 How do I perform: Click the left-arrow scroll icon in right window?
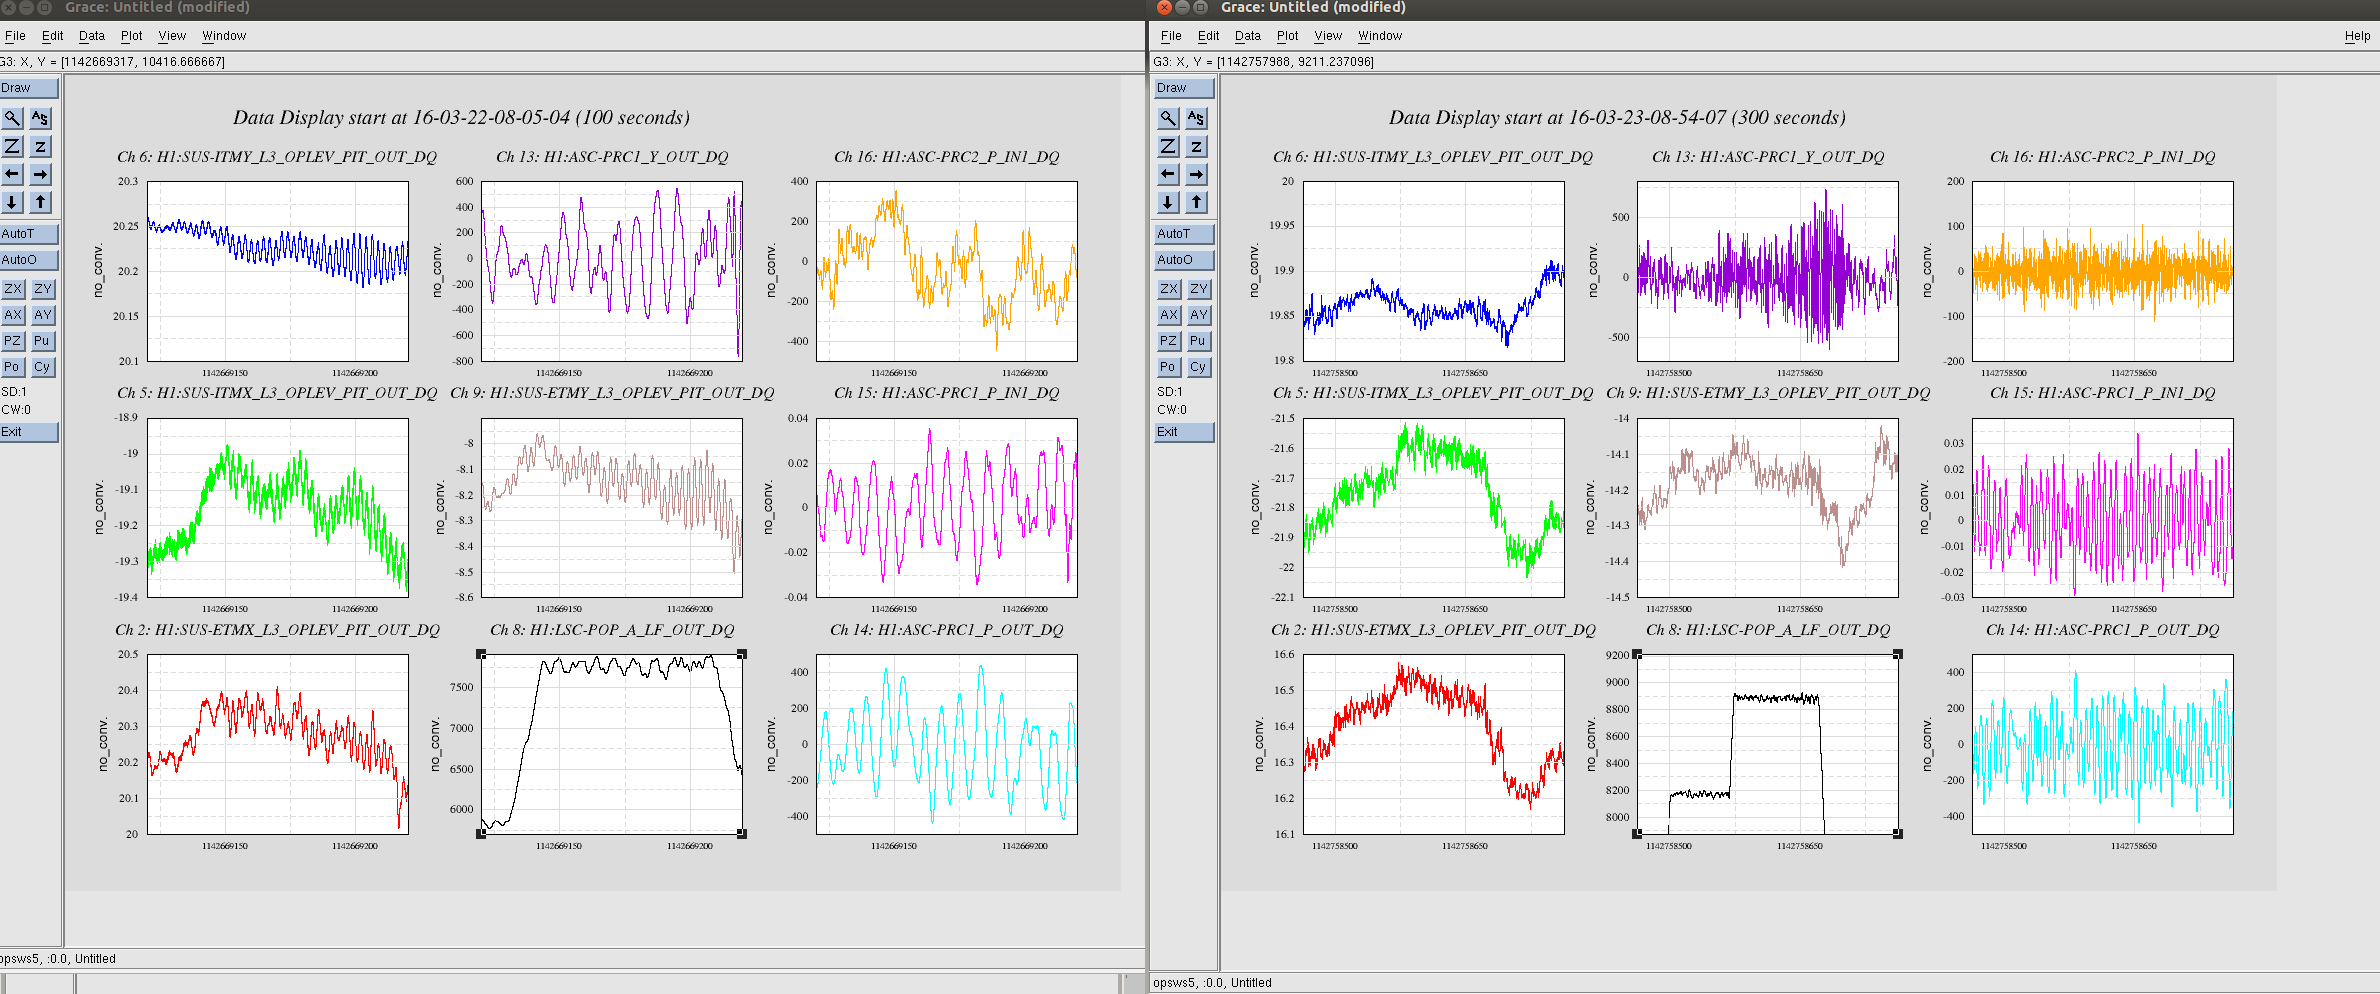pyautogui.click(x=1168, y=174)
